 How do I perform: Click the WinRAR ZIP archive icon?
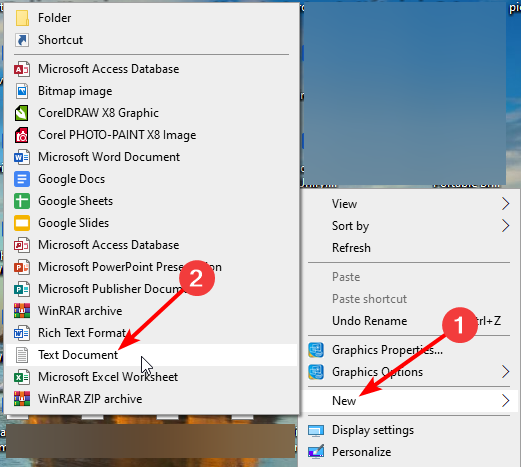pos(22,399)
